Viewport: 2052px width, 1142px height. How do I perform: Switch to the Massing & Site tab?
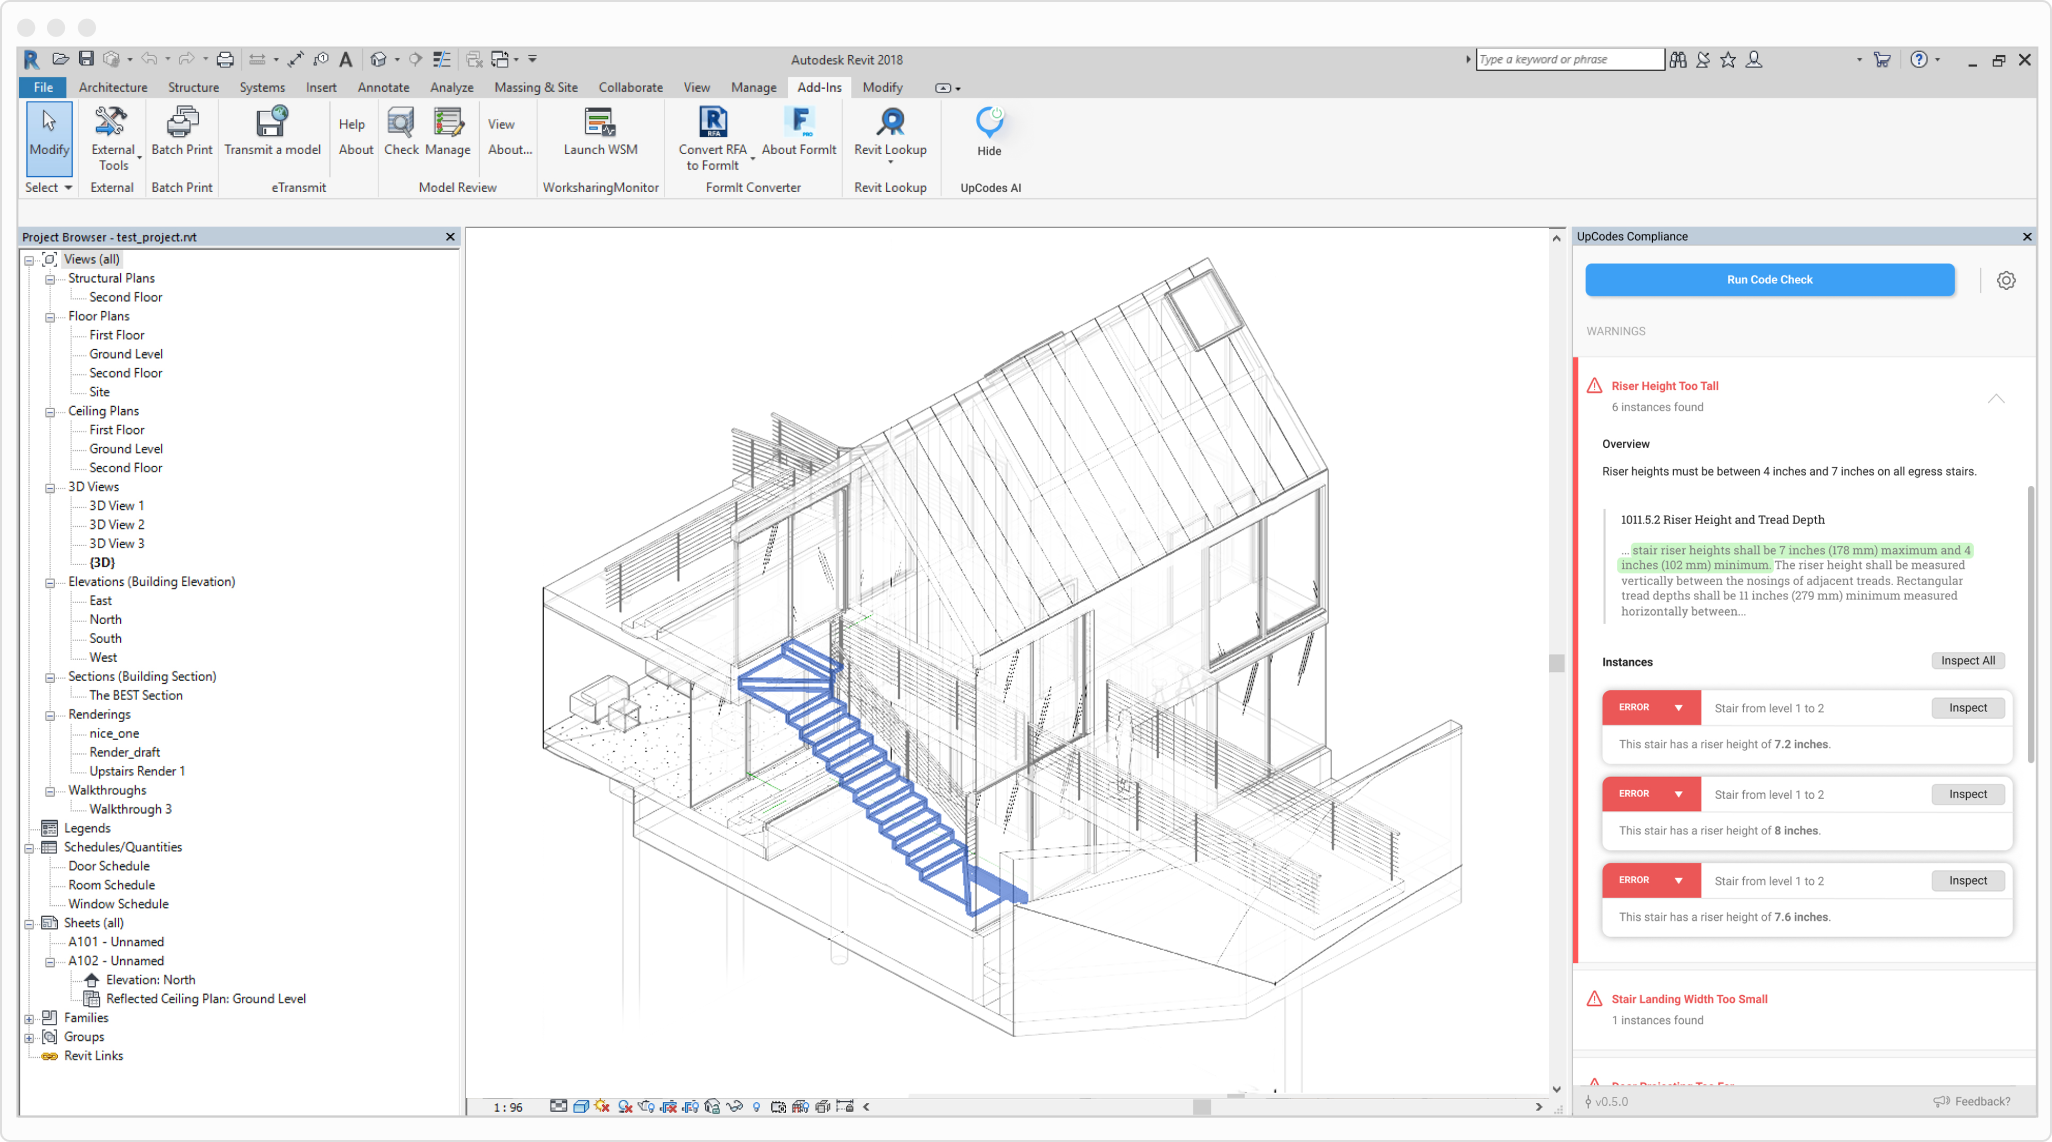pyautogui.click(x=536, y=87)
